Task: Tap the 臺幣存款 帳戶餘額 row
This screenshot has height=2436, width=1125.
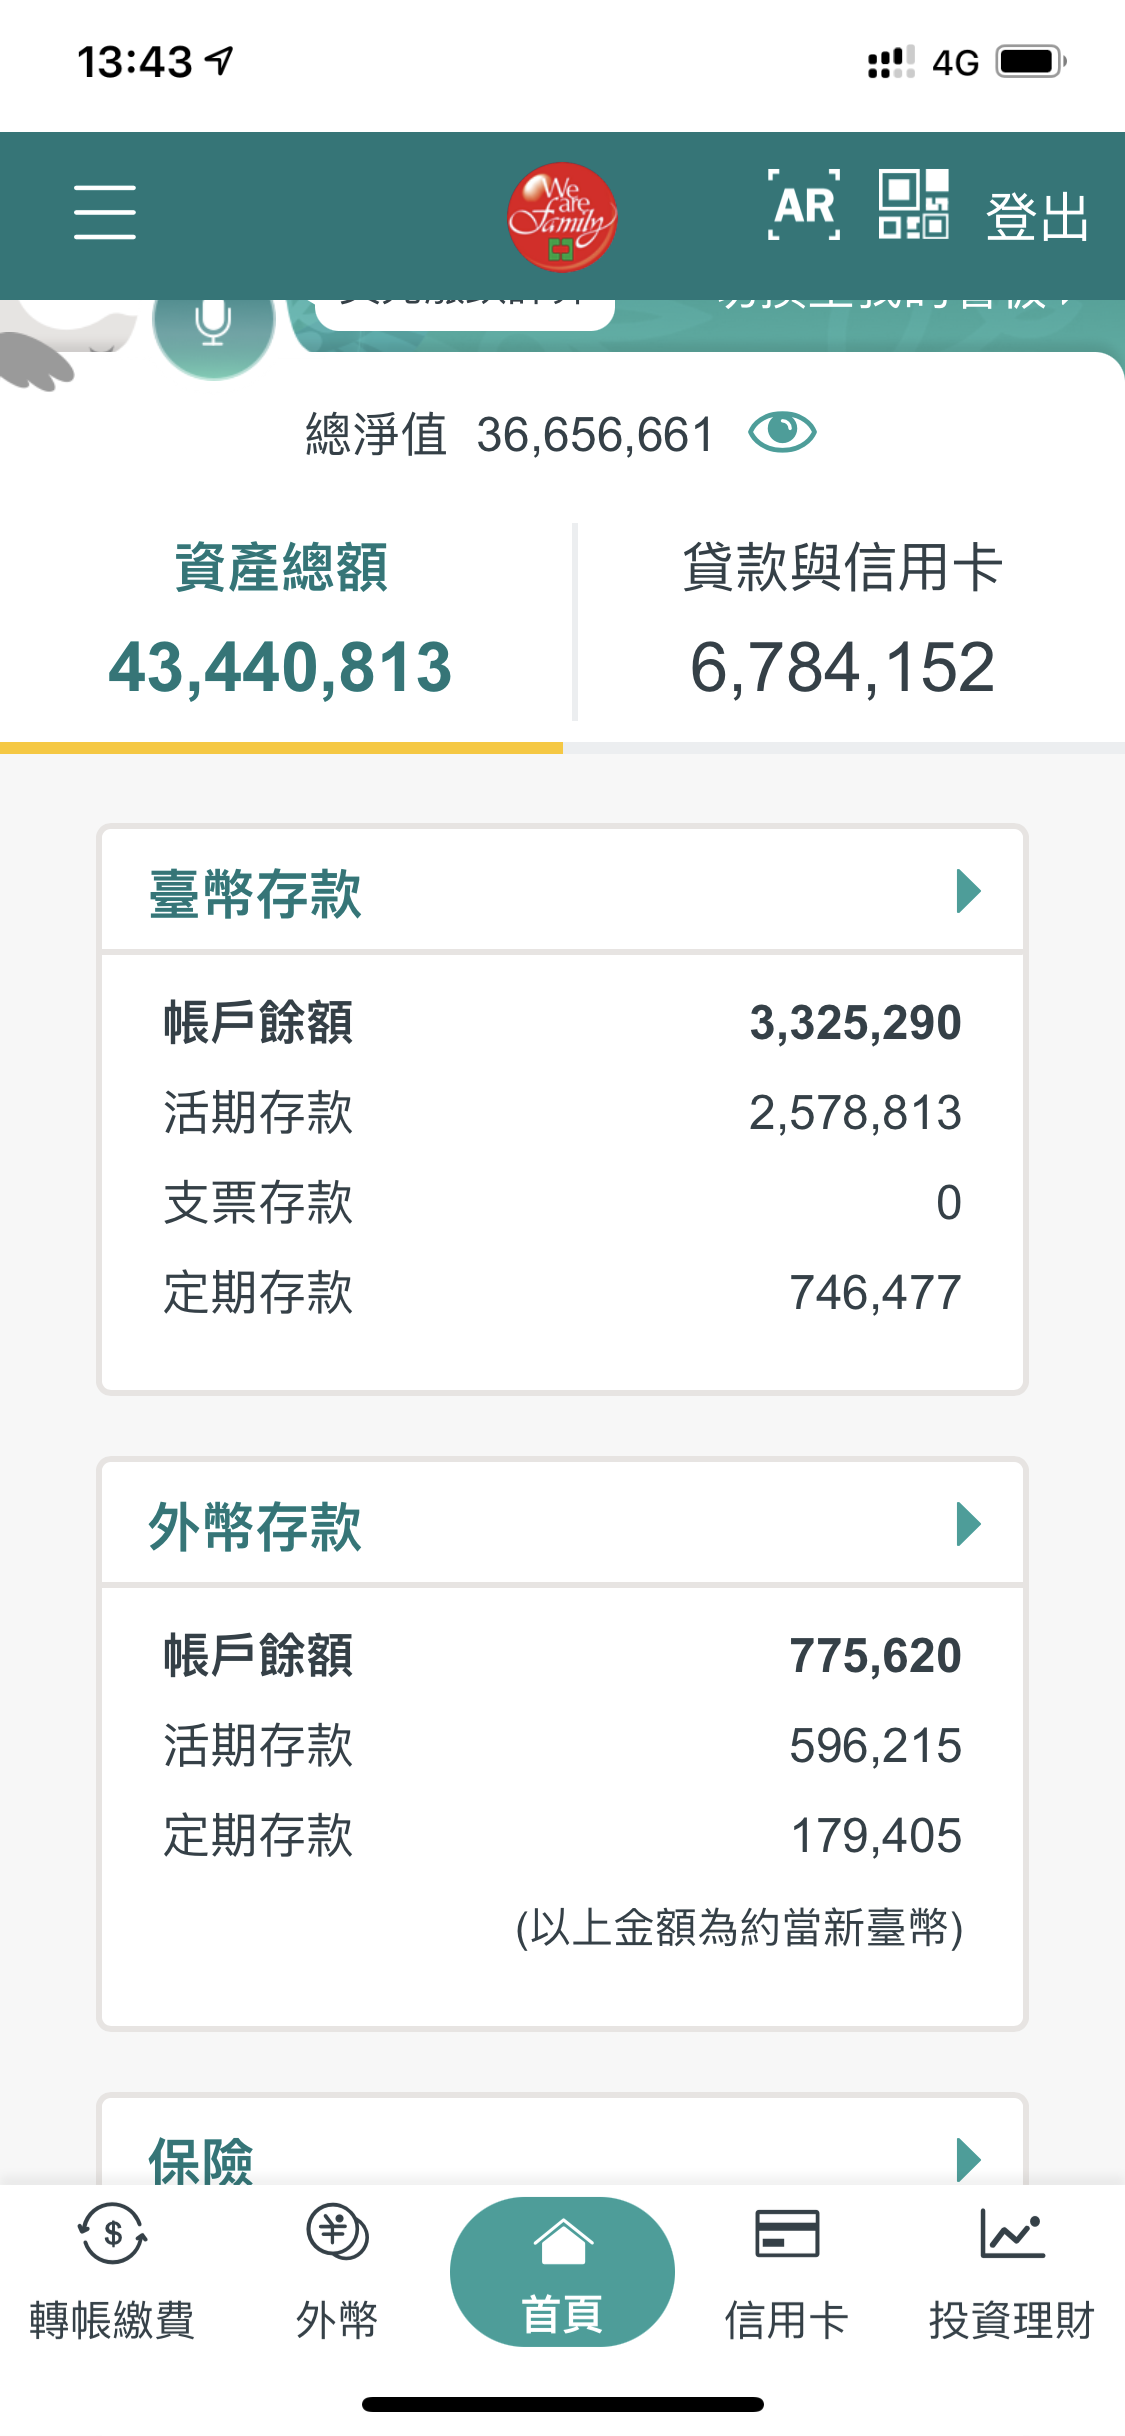Action: 562,1023
